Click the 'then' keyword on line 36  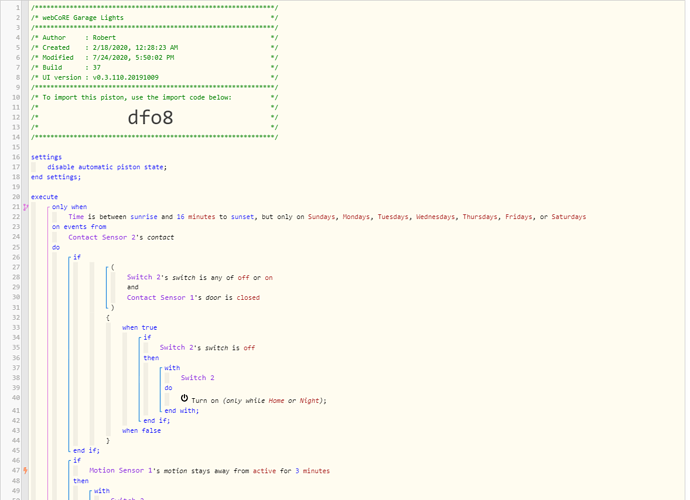[151, 358]
